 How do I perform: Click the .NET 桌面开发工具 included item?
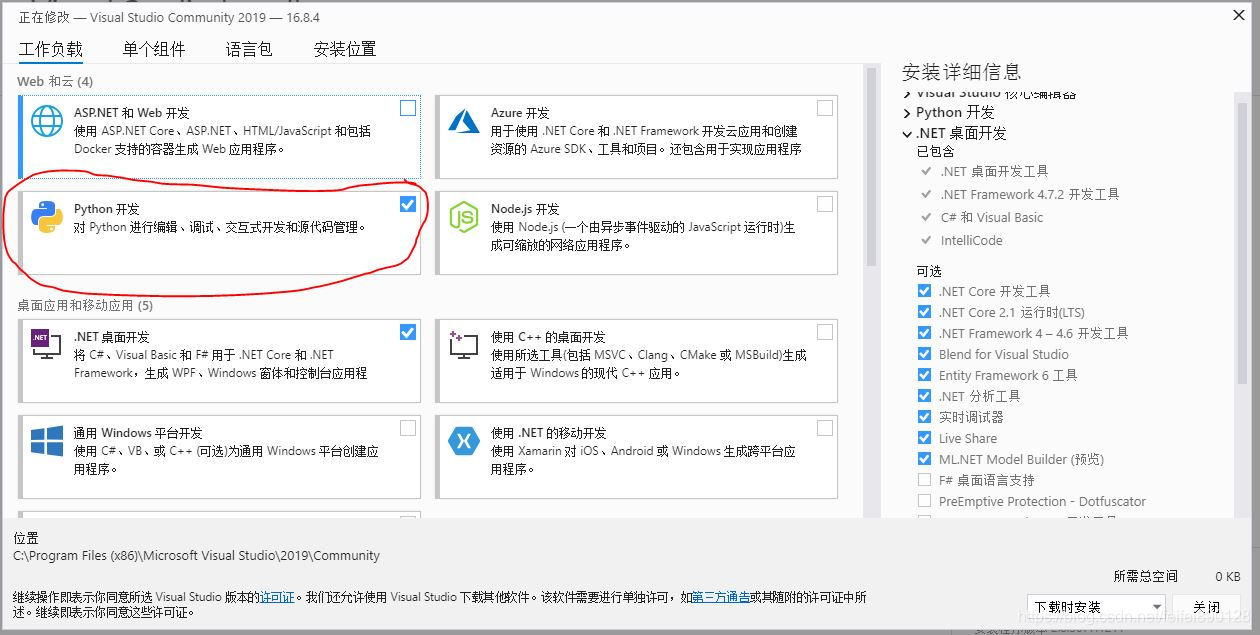(x=994, y=171)
